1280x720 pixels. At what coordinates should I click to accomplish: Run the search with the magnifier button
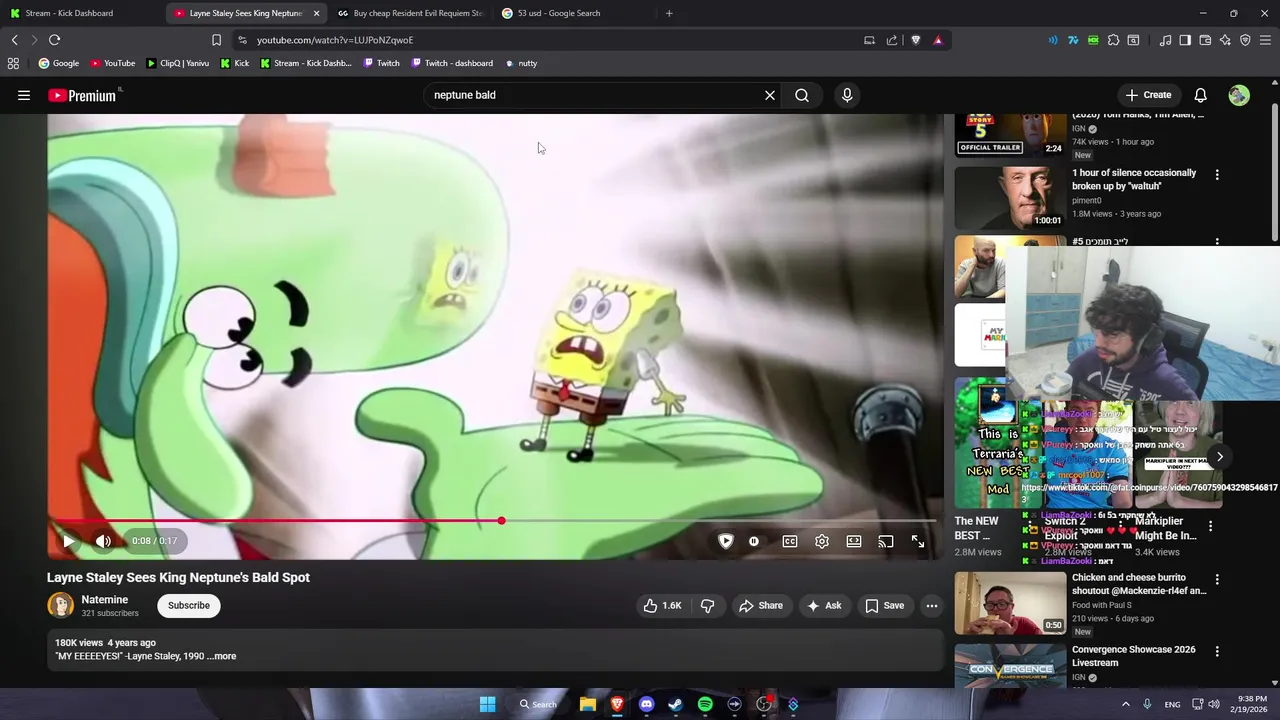(802, 95)
